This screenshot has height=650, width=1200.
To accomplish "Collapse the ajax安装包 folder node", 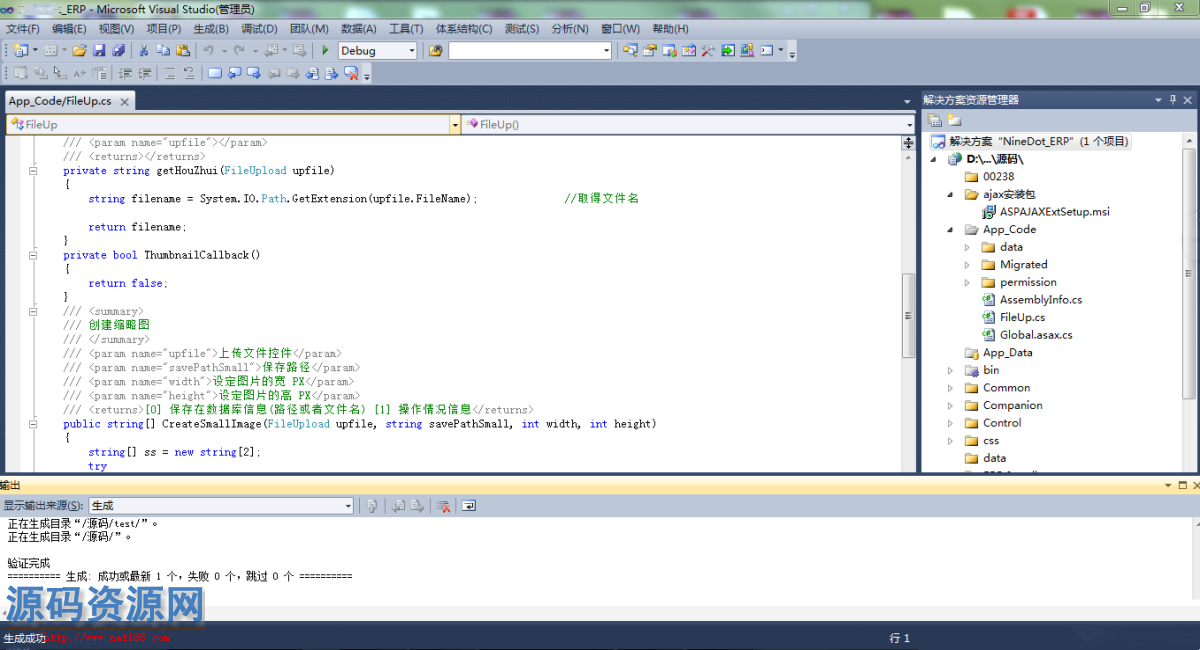I will pyautogui.click(x=951, y=195).
